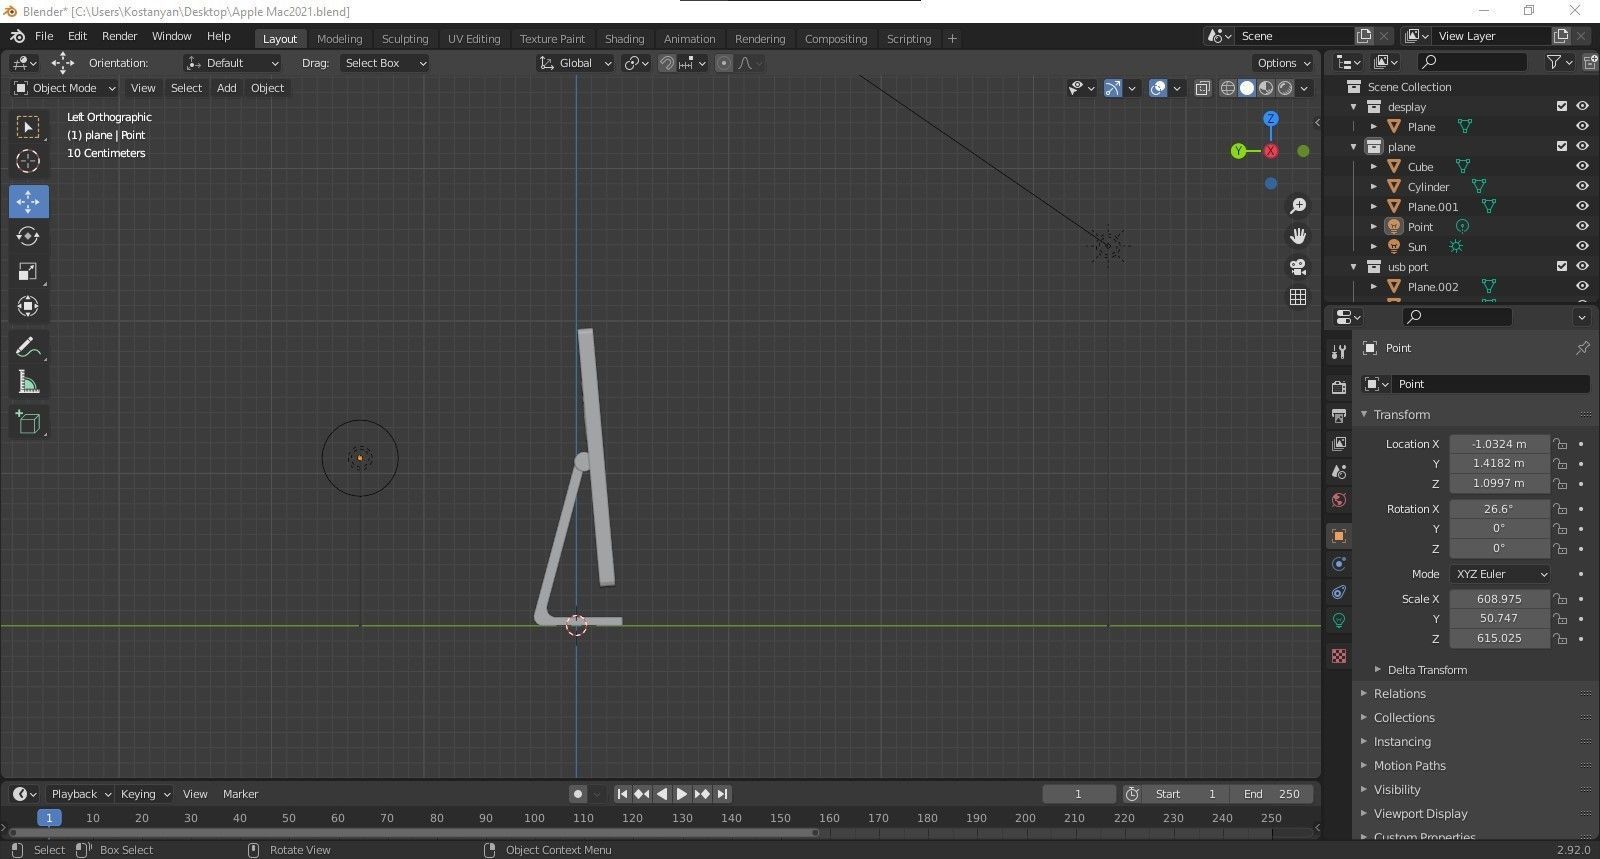Hide the Cube object with eye icon
Image resolution: width=1600 pixels, height=859 pixels.
pos(1582,167)
